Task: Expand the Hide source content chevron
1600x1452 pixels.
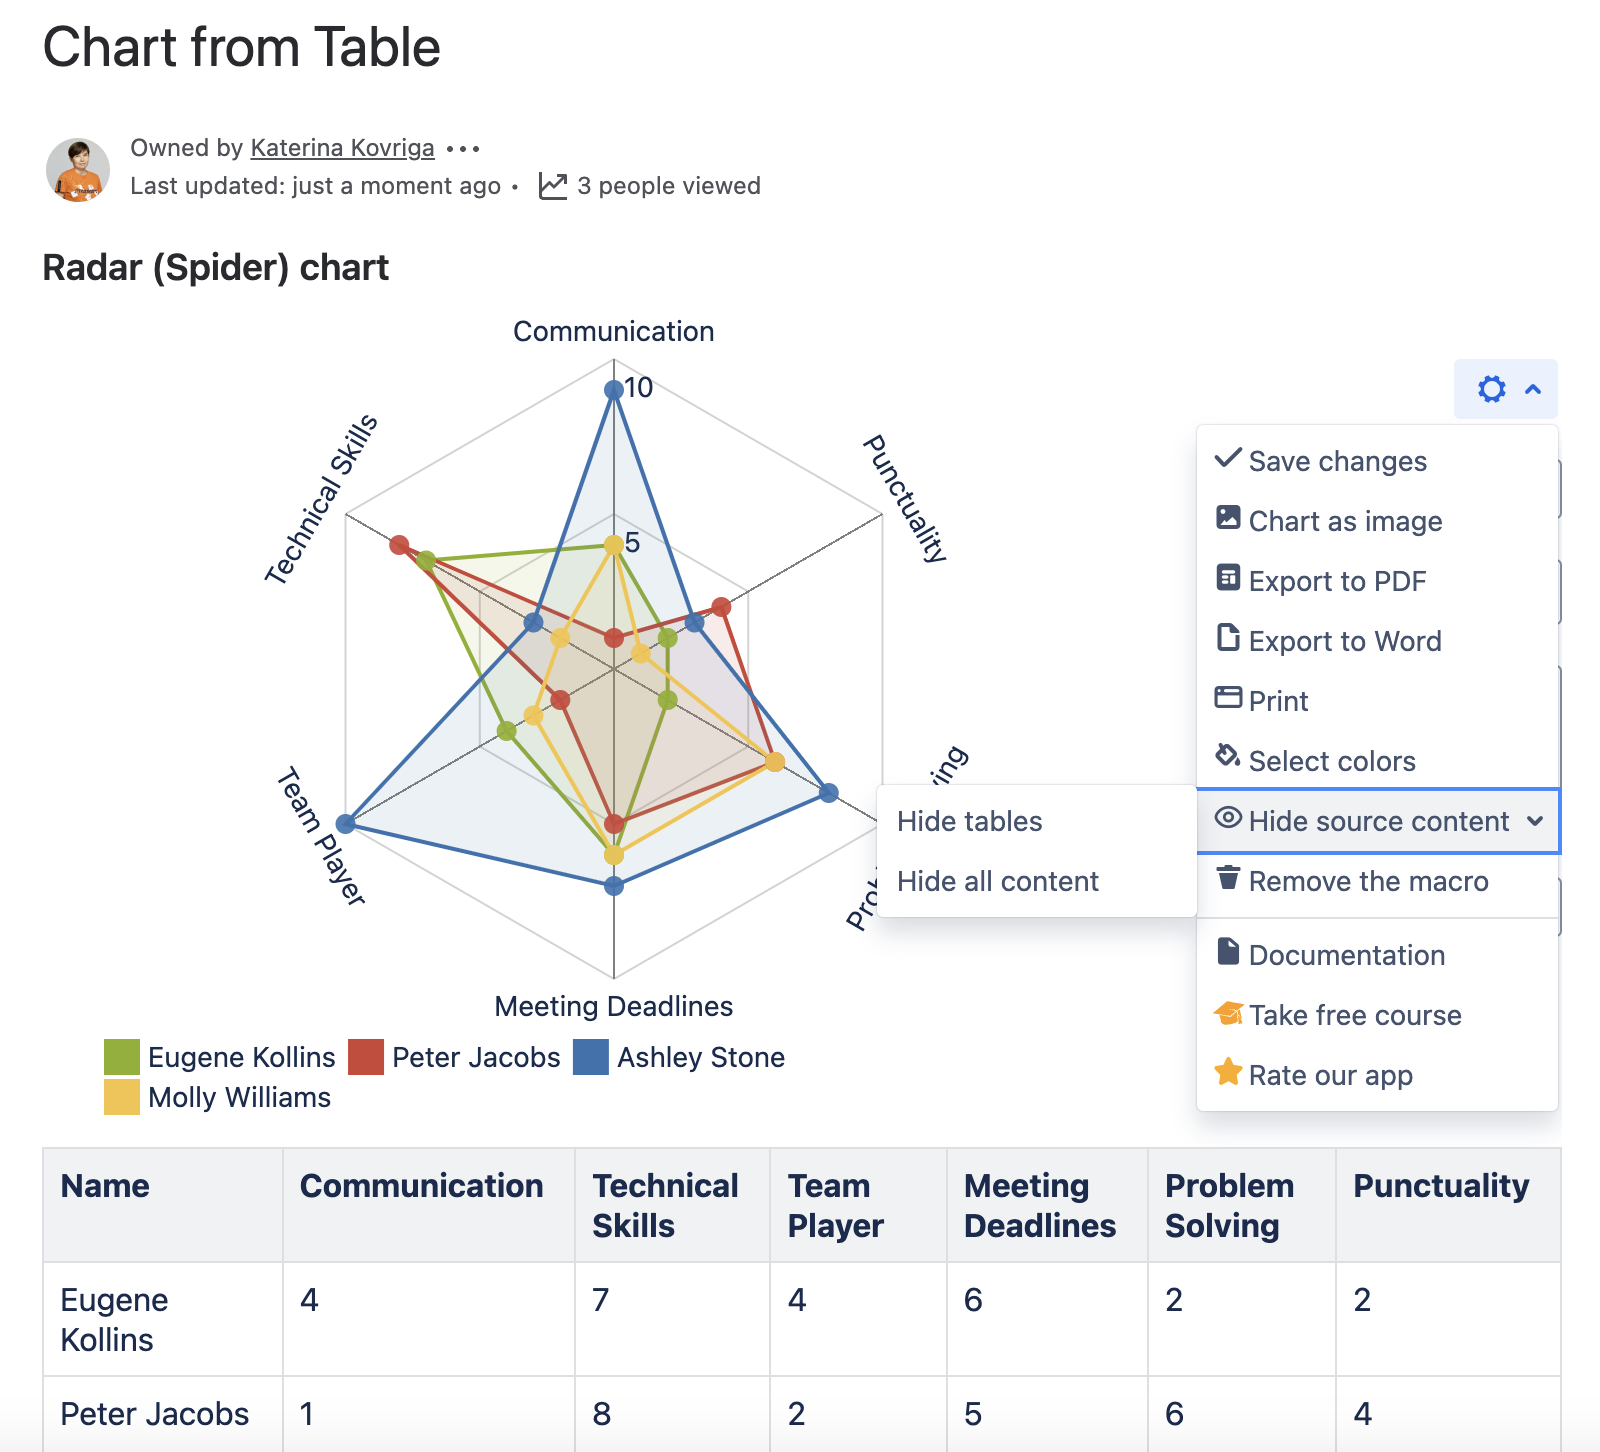Action: (x=1535, y=821)
